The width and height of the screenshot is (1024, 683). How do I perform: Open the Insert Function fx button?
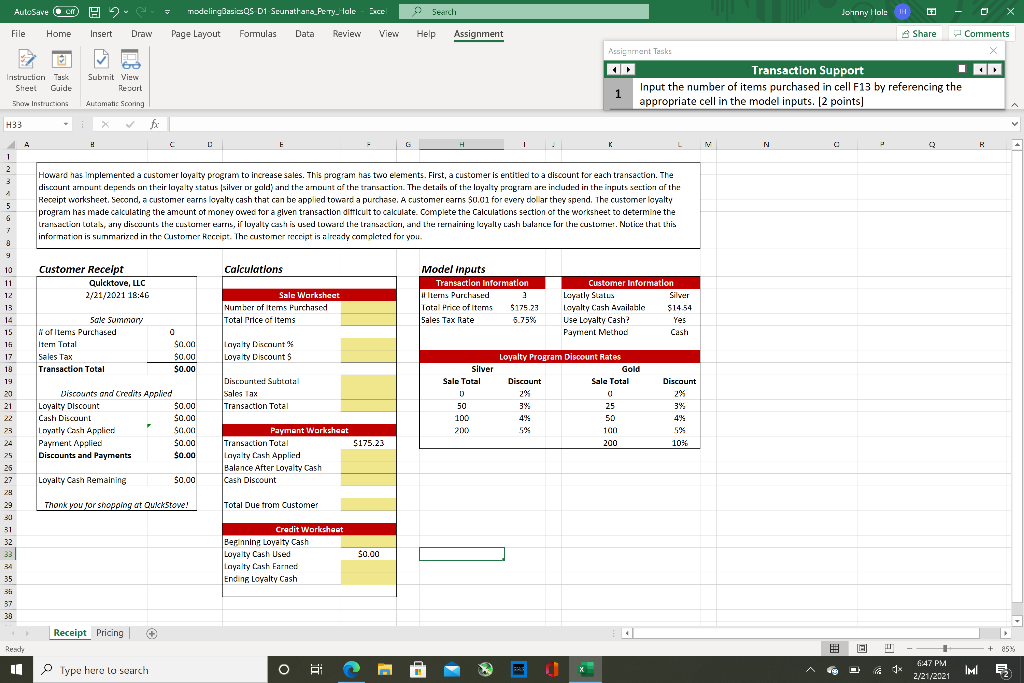154,124
